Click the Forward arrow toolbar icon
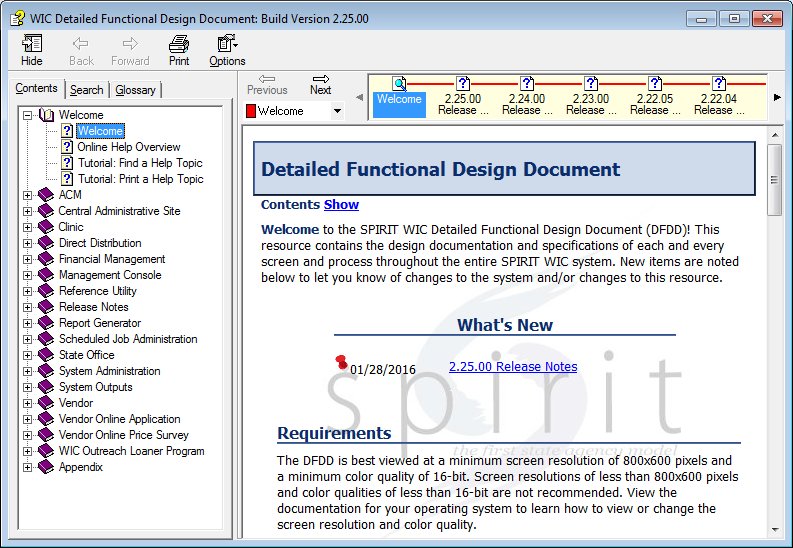The width and height of the screenshot is (793, 548). (x=130, y=43)
